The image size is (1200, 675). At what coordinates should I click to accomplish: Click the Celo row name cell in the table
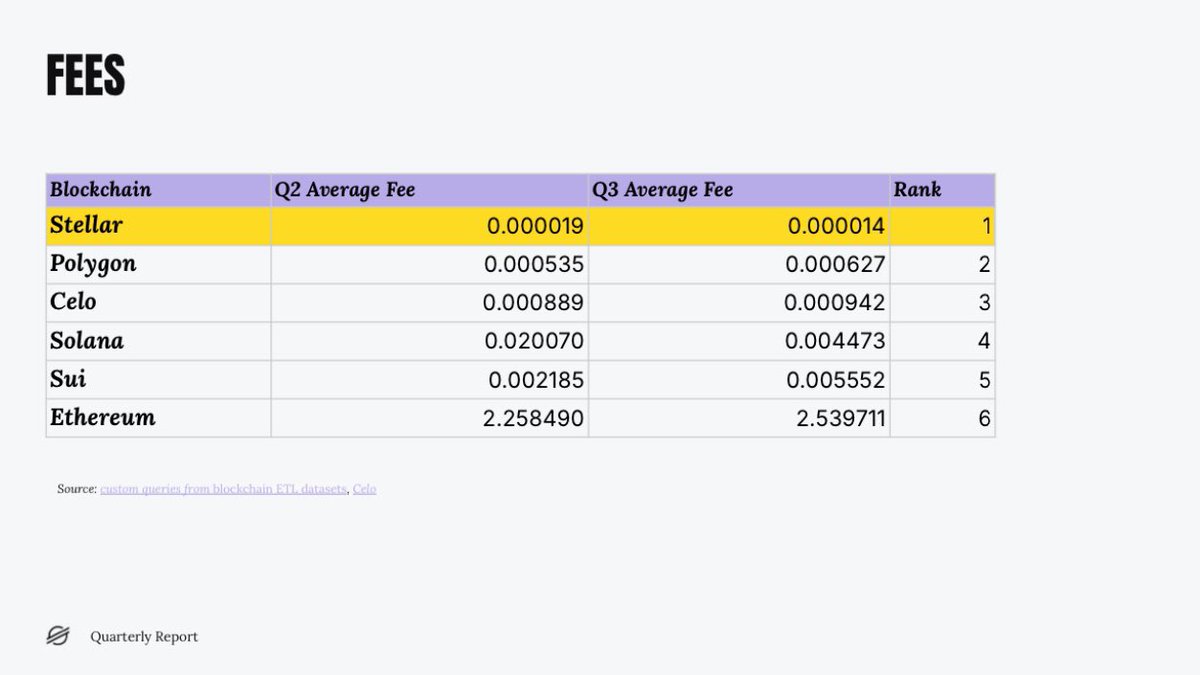point(158,303)
